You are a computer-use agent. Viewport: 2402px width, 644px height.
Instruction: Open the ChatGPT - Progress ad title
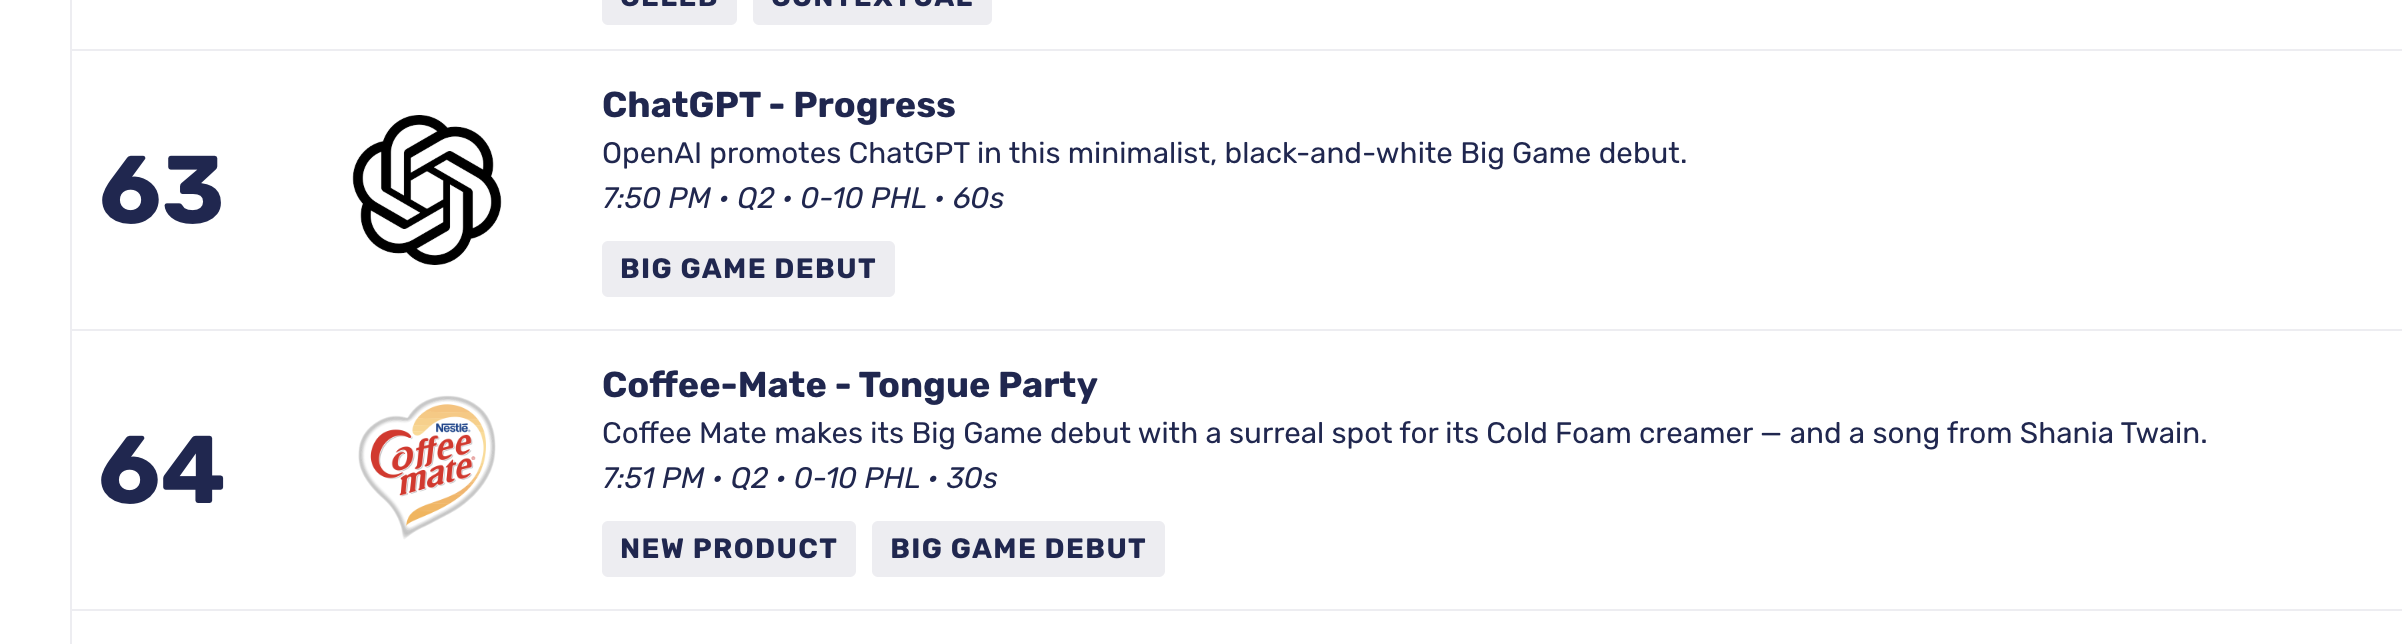pos(778,105)
